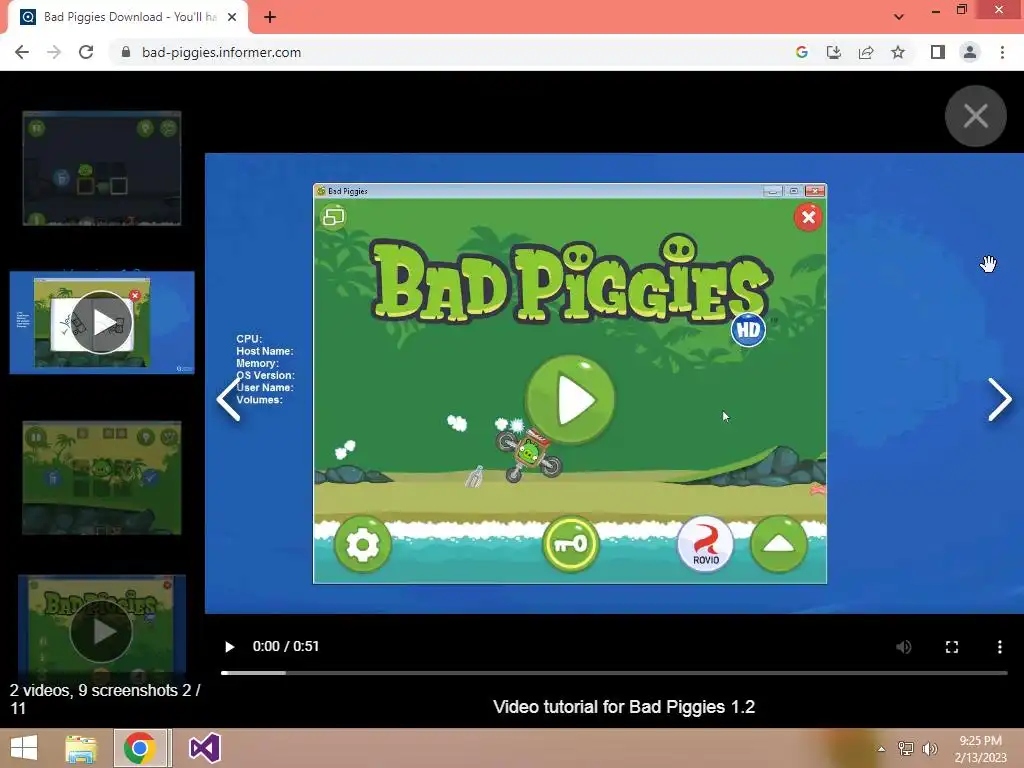Click the green play button in game

coord(570,399)
